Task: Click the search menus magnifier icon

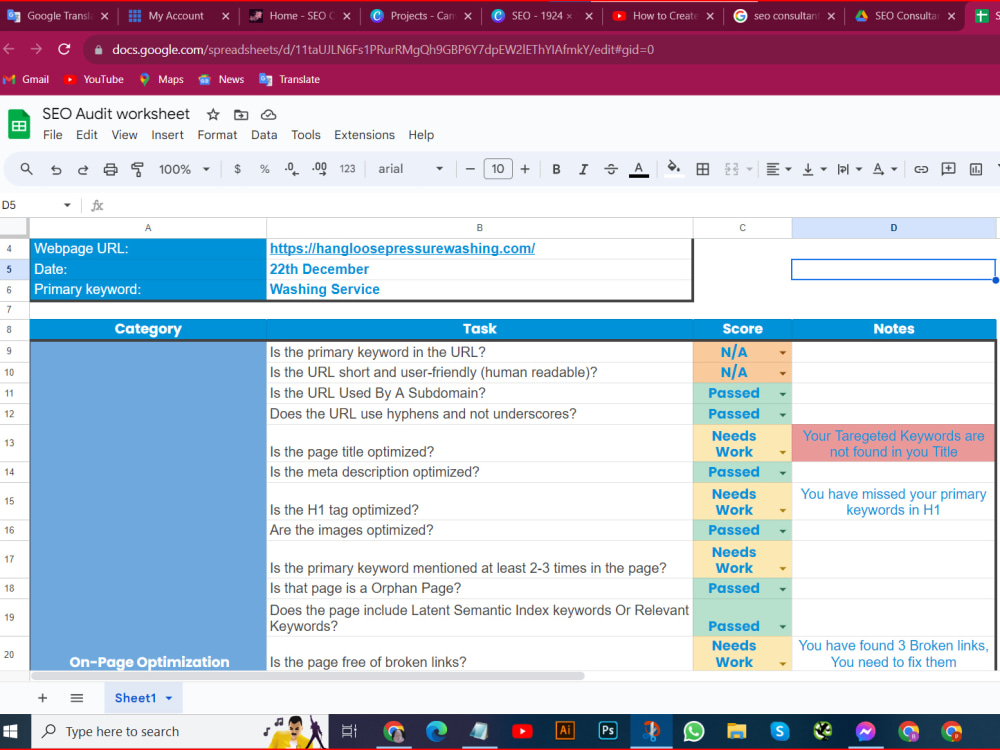Action: click(x=26, y=169)
